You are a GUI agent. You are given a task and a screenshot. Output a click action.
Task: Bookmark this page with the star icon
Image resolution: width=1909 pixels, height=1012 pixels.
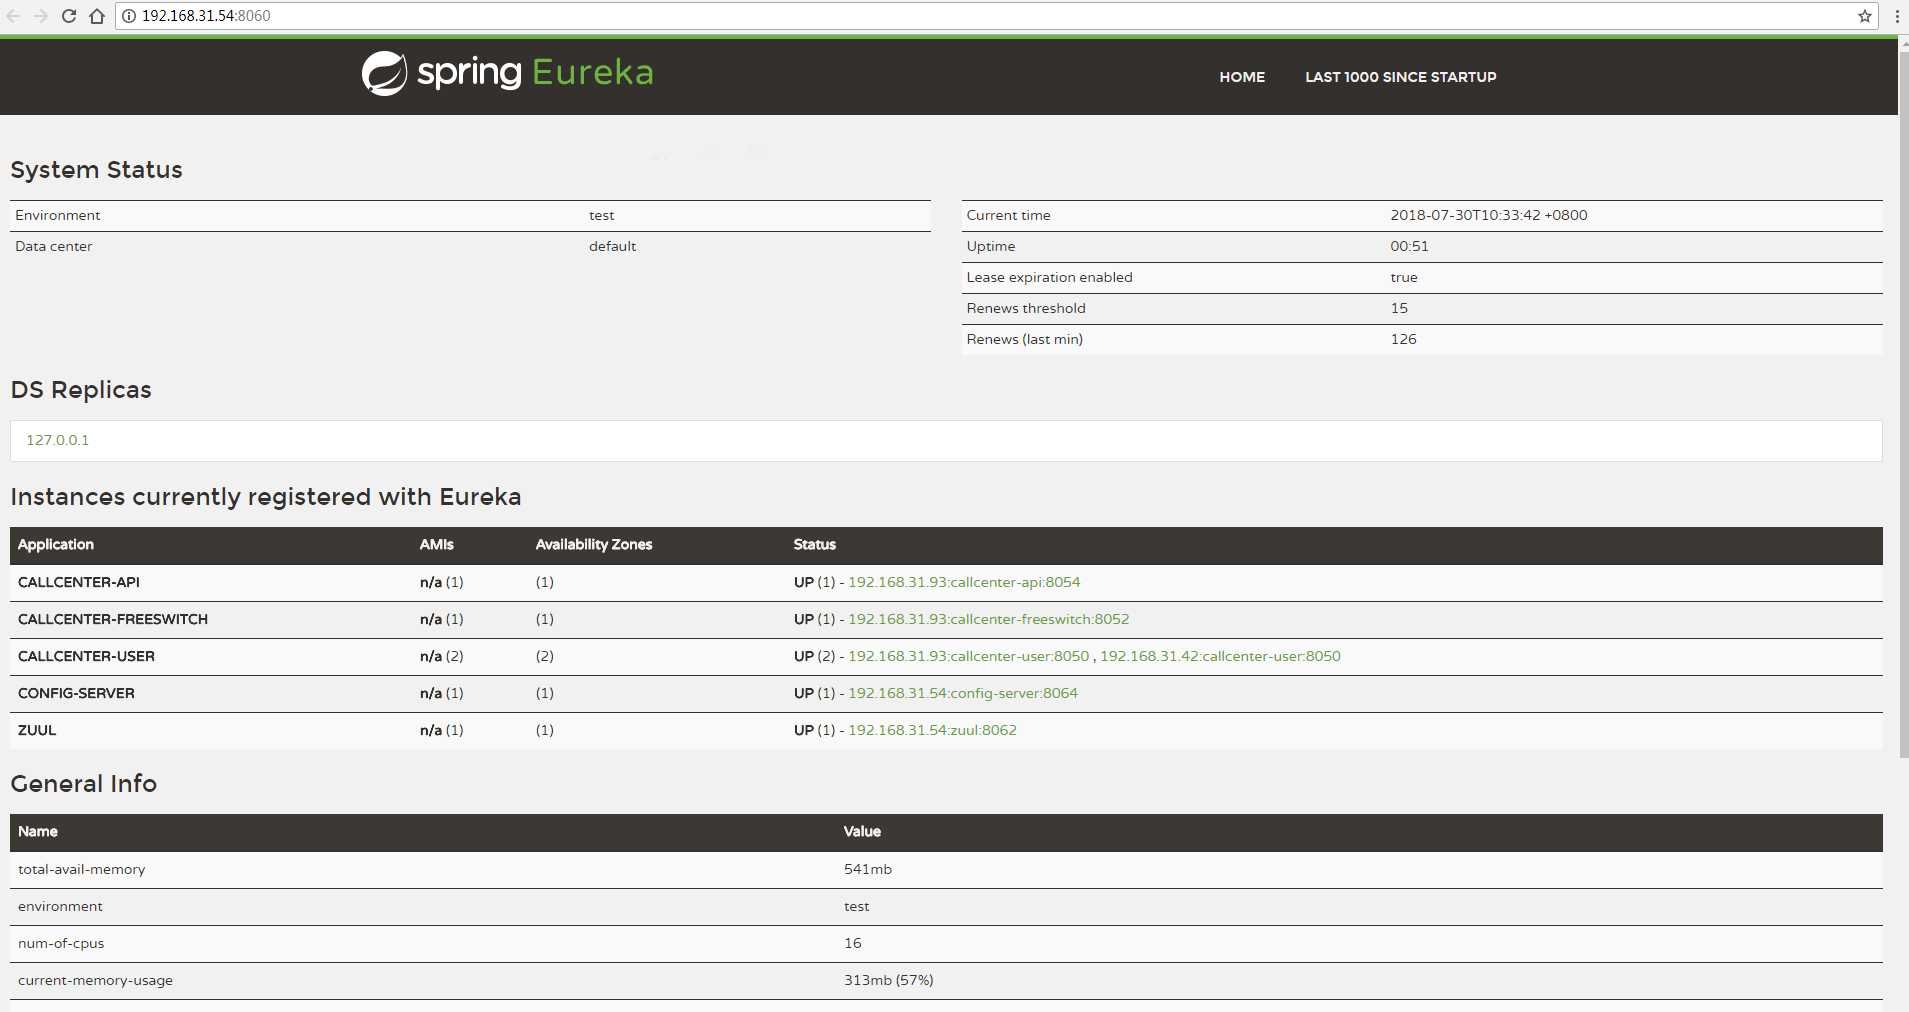[x=1865, y=16]
